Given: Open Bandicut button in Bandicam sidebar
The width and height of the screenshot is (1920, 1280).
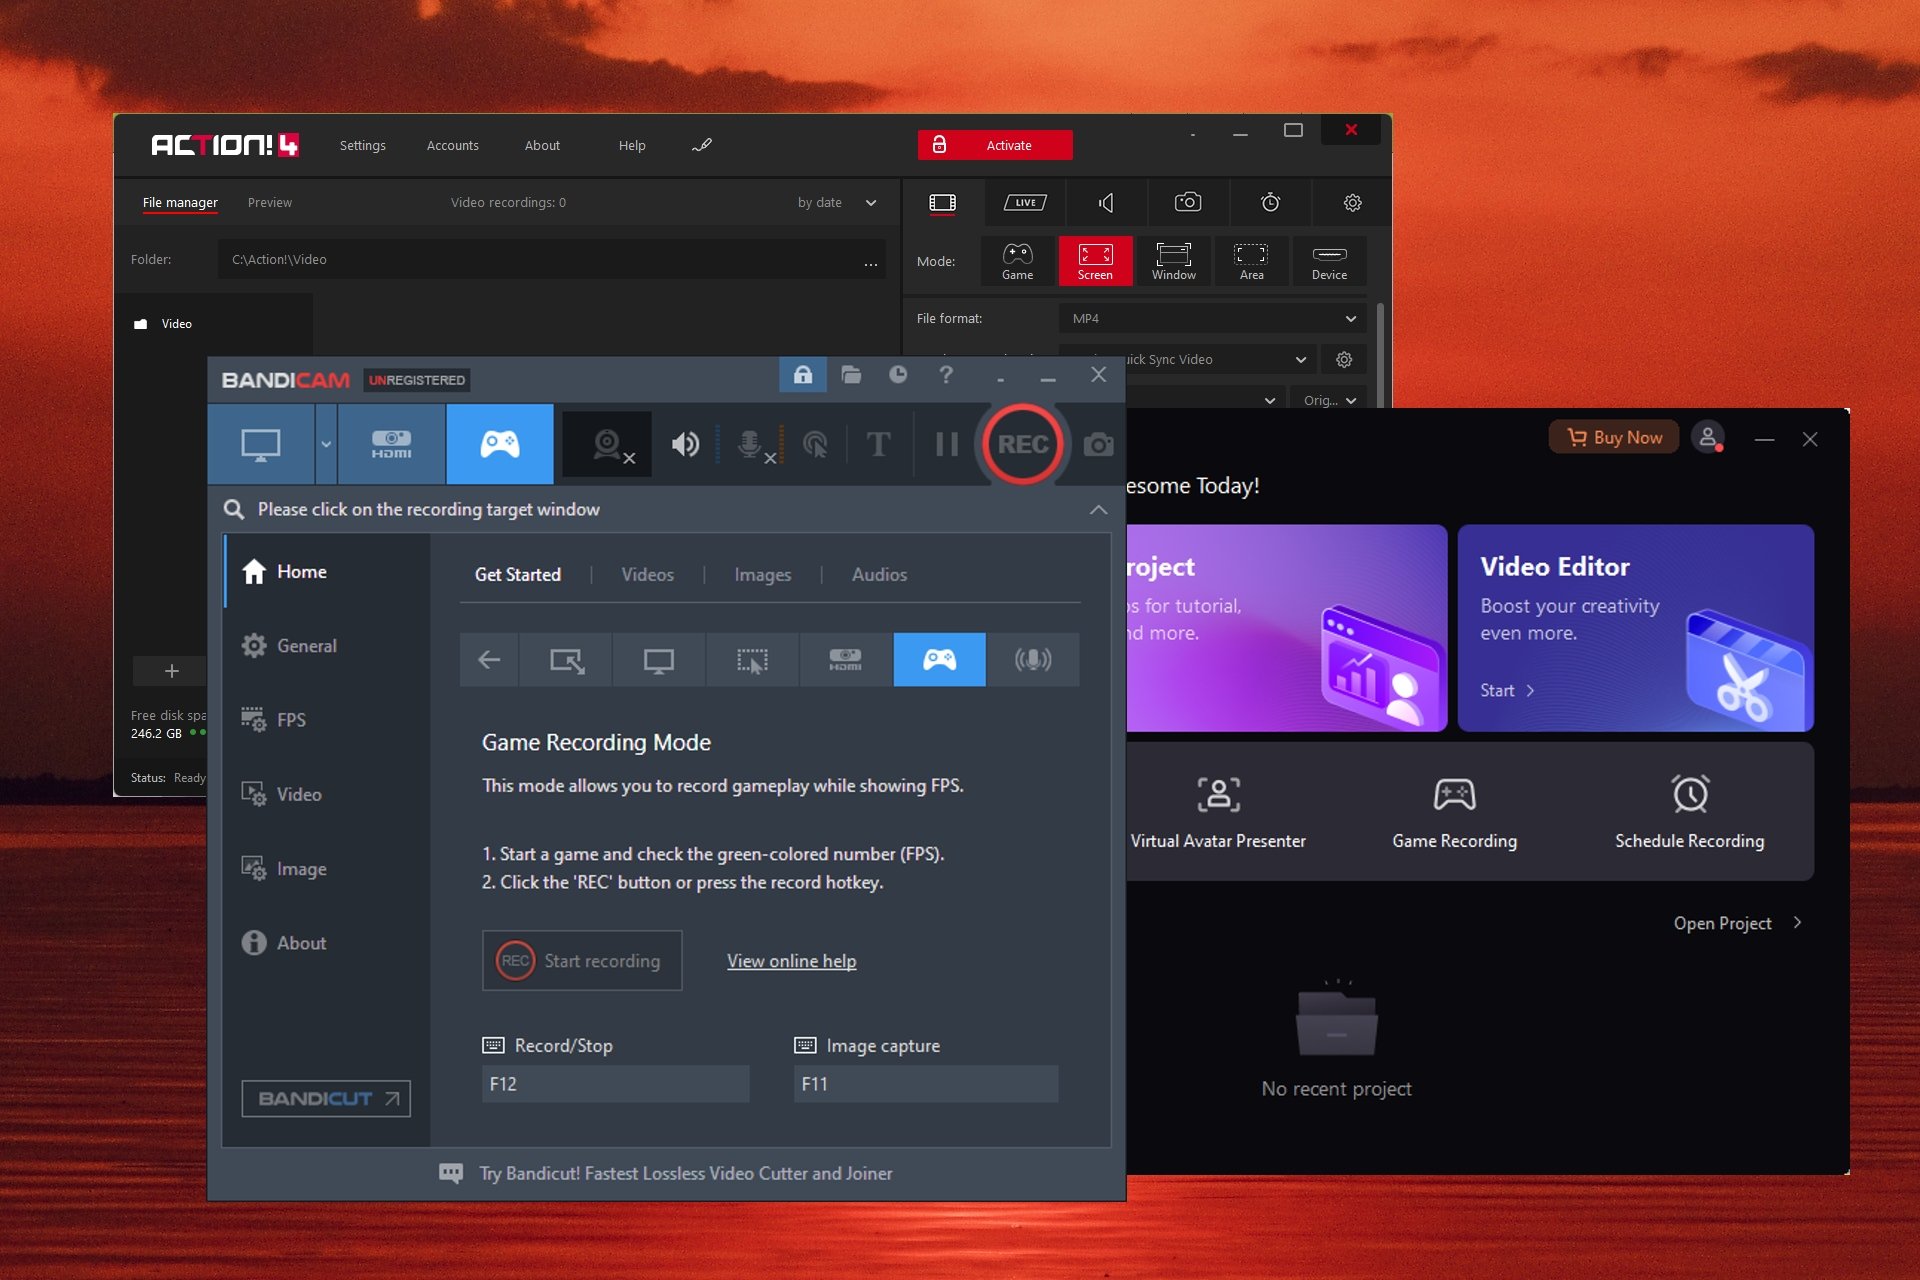Looking at the screenshot, I should 326,1098.
